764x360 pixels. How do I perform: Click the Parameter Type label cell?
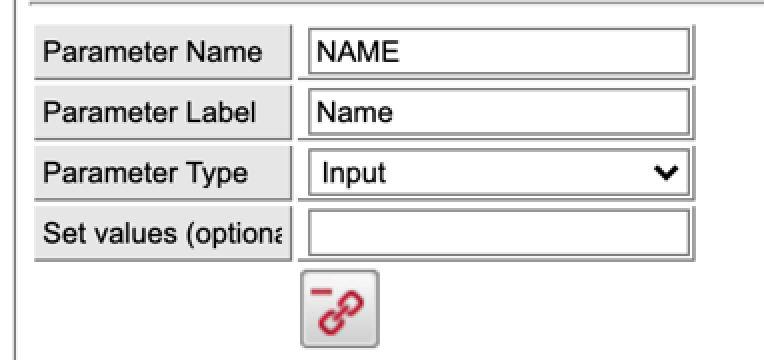point(163,173)
